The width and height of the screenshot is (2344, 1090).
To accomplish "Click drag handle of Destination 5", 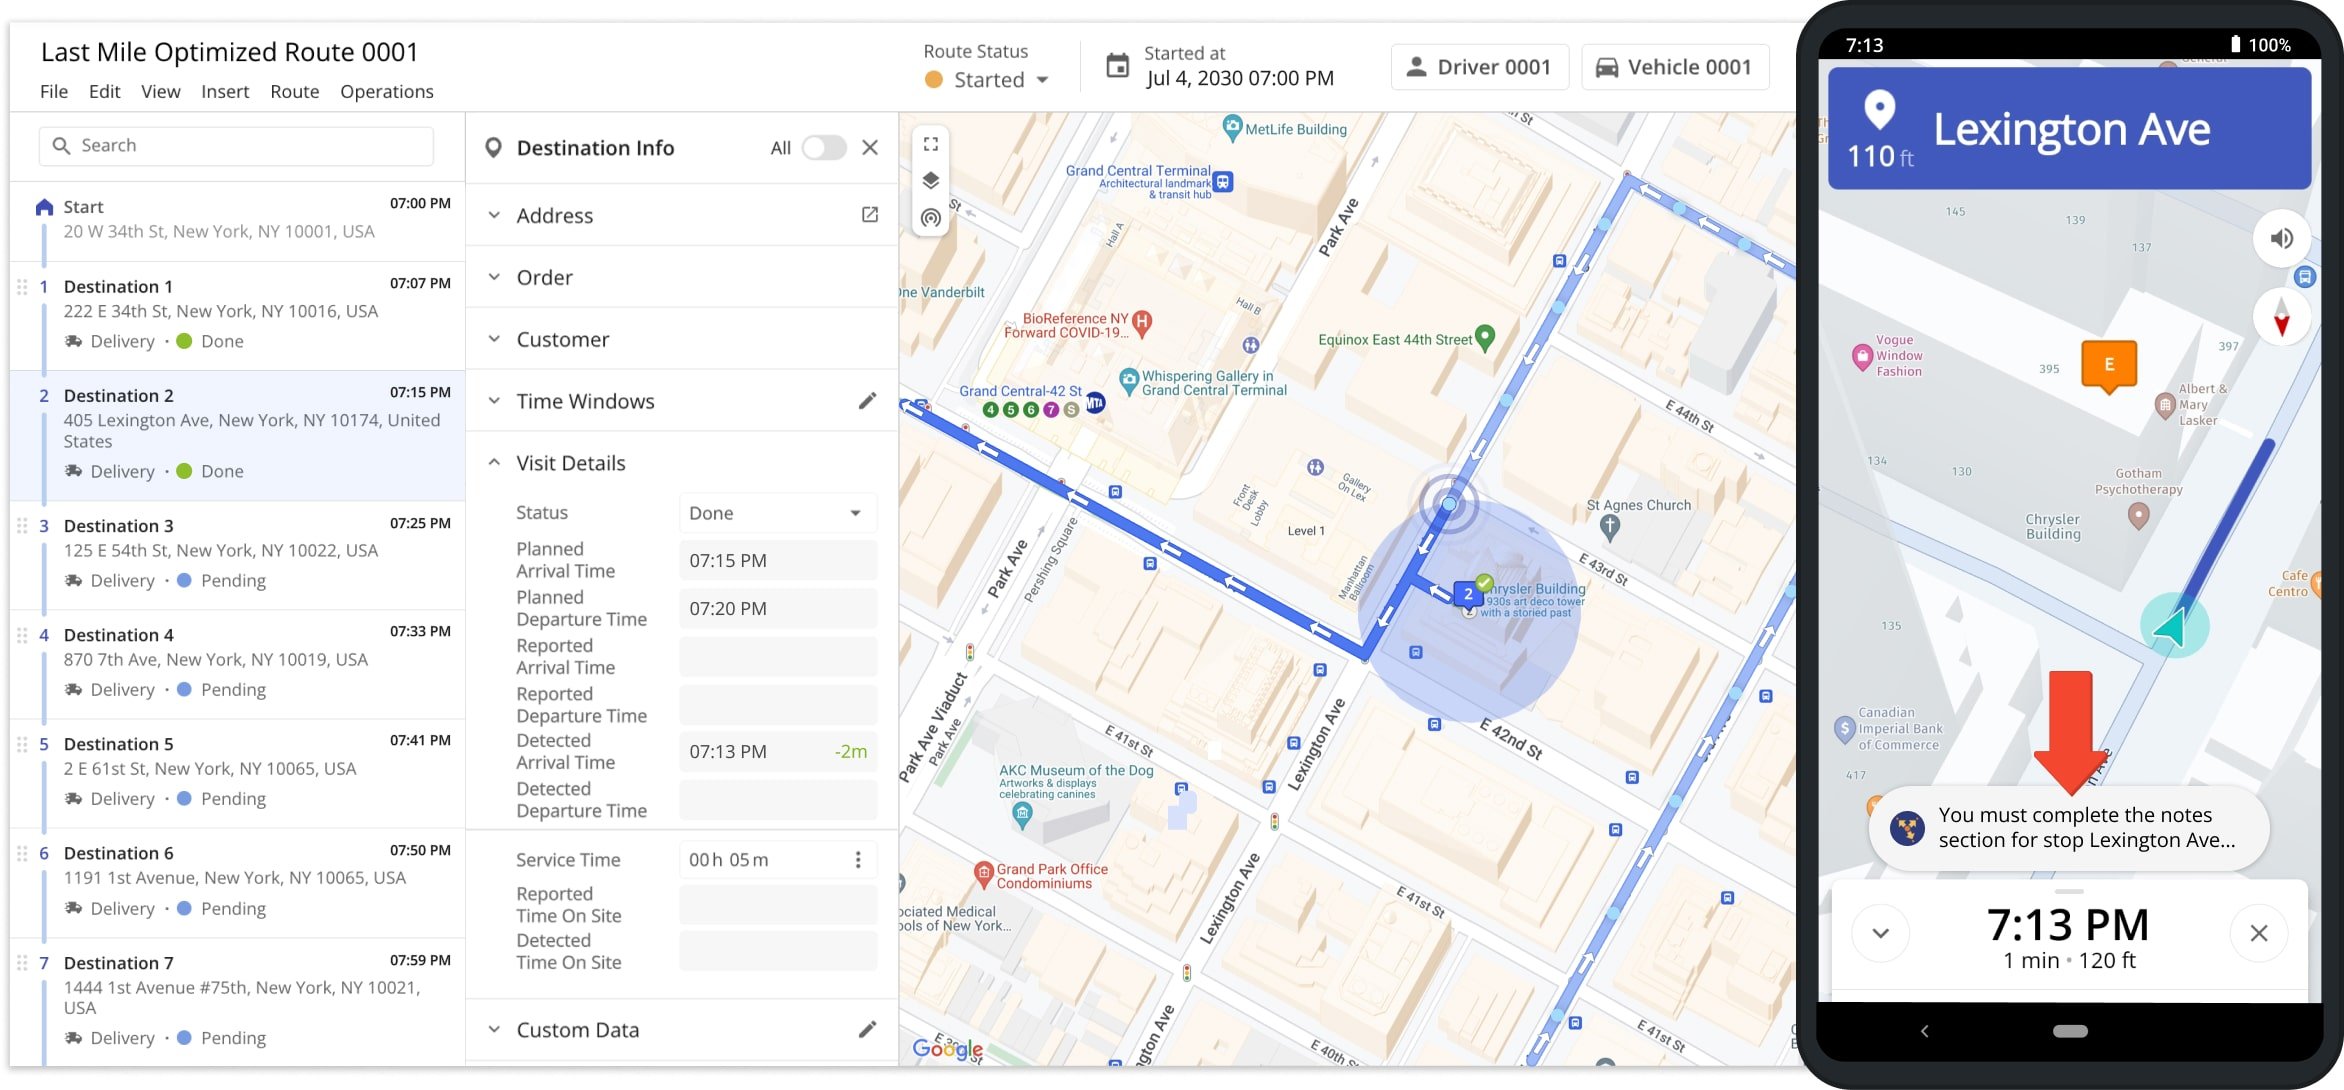I will point(22,744).
